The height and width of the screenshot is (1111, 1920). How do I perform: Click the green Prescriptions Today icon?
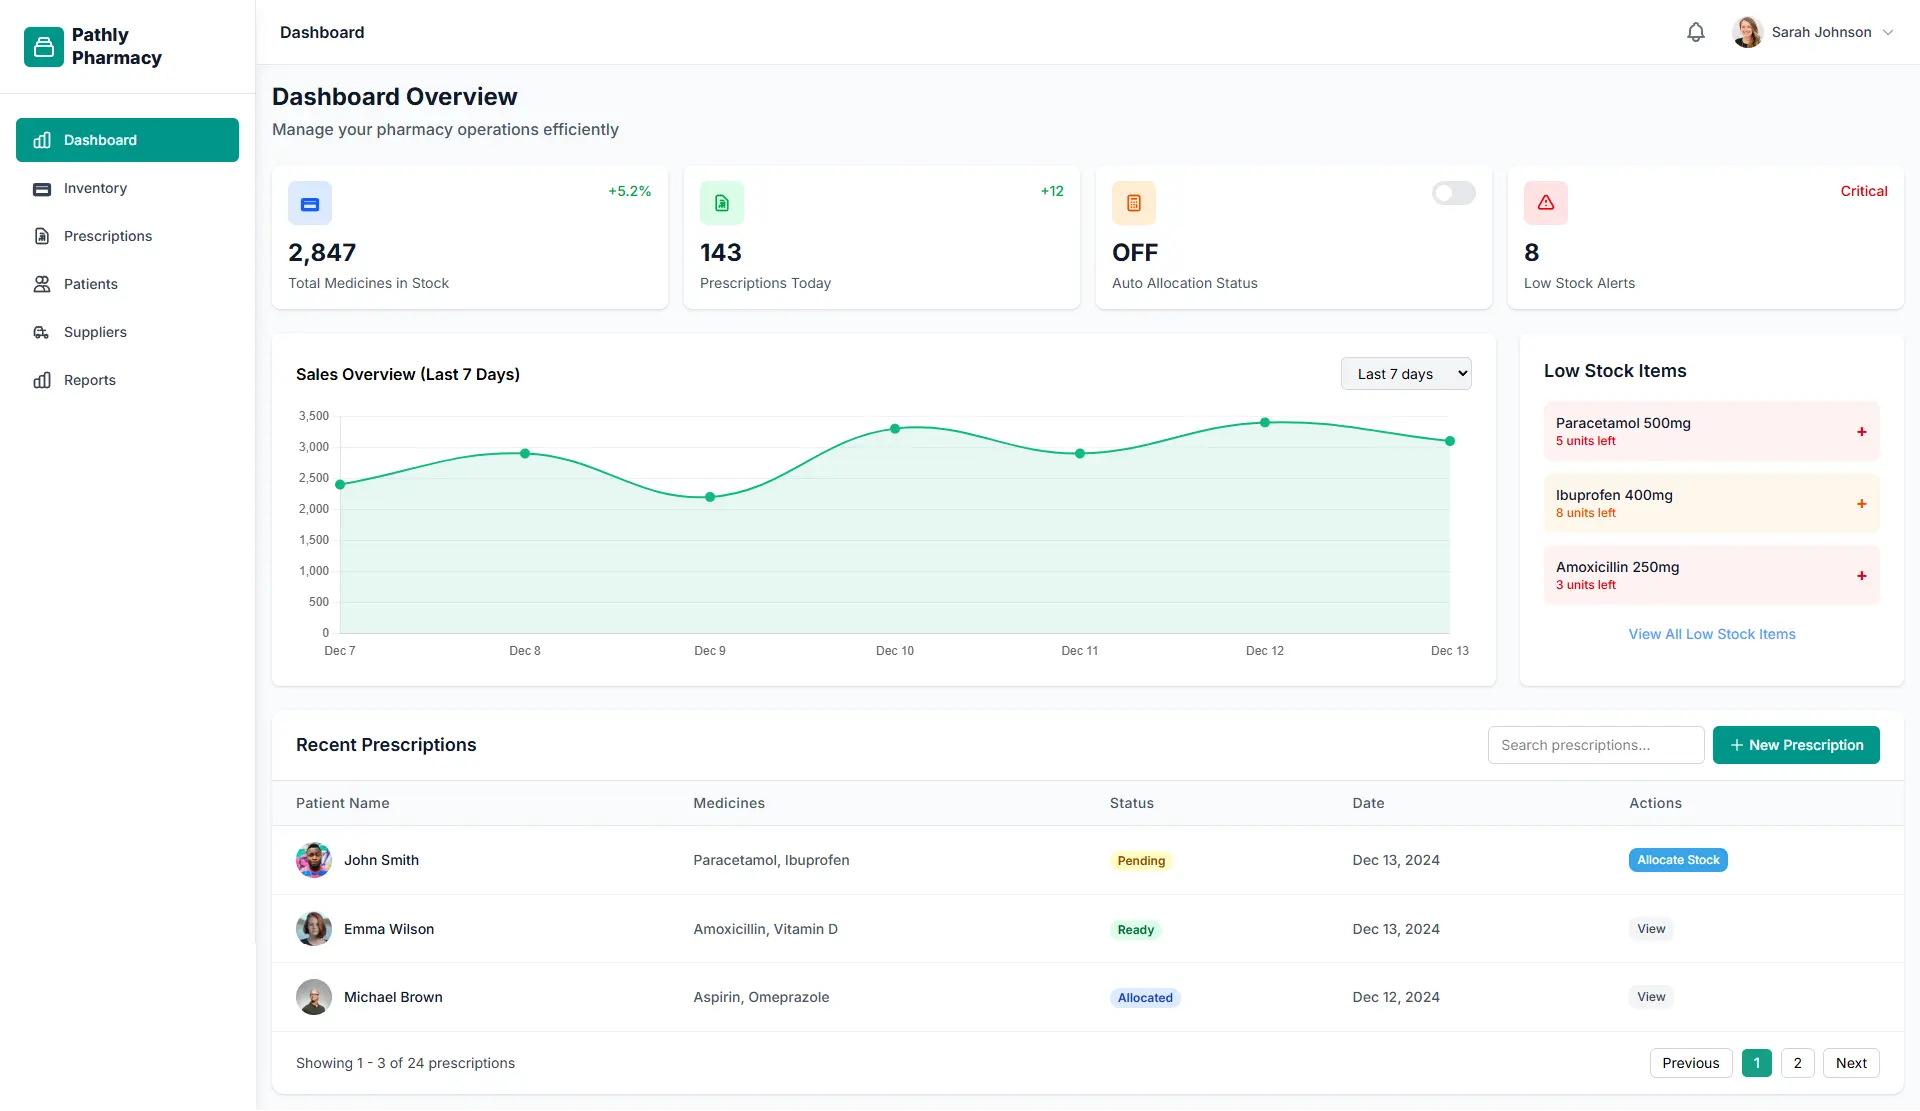[722, 203]
